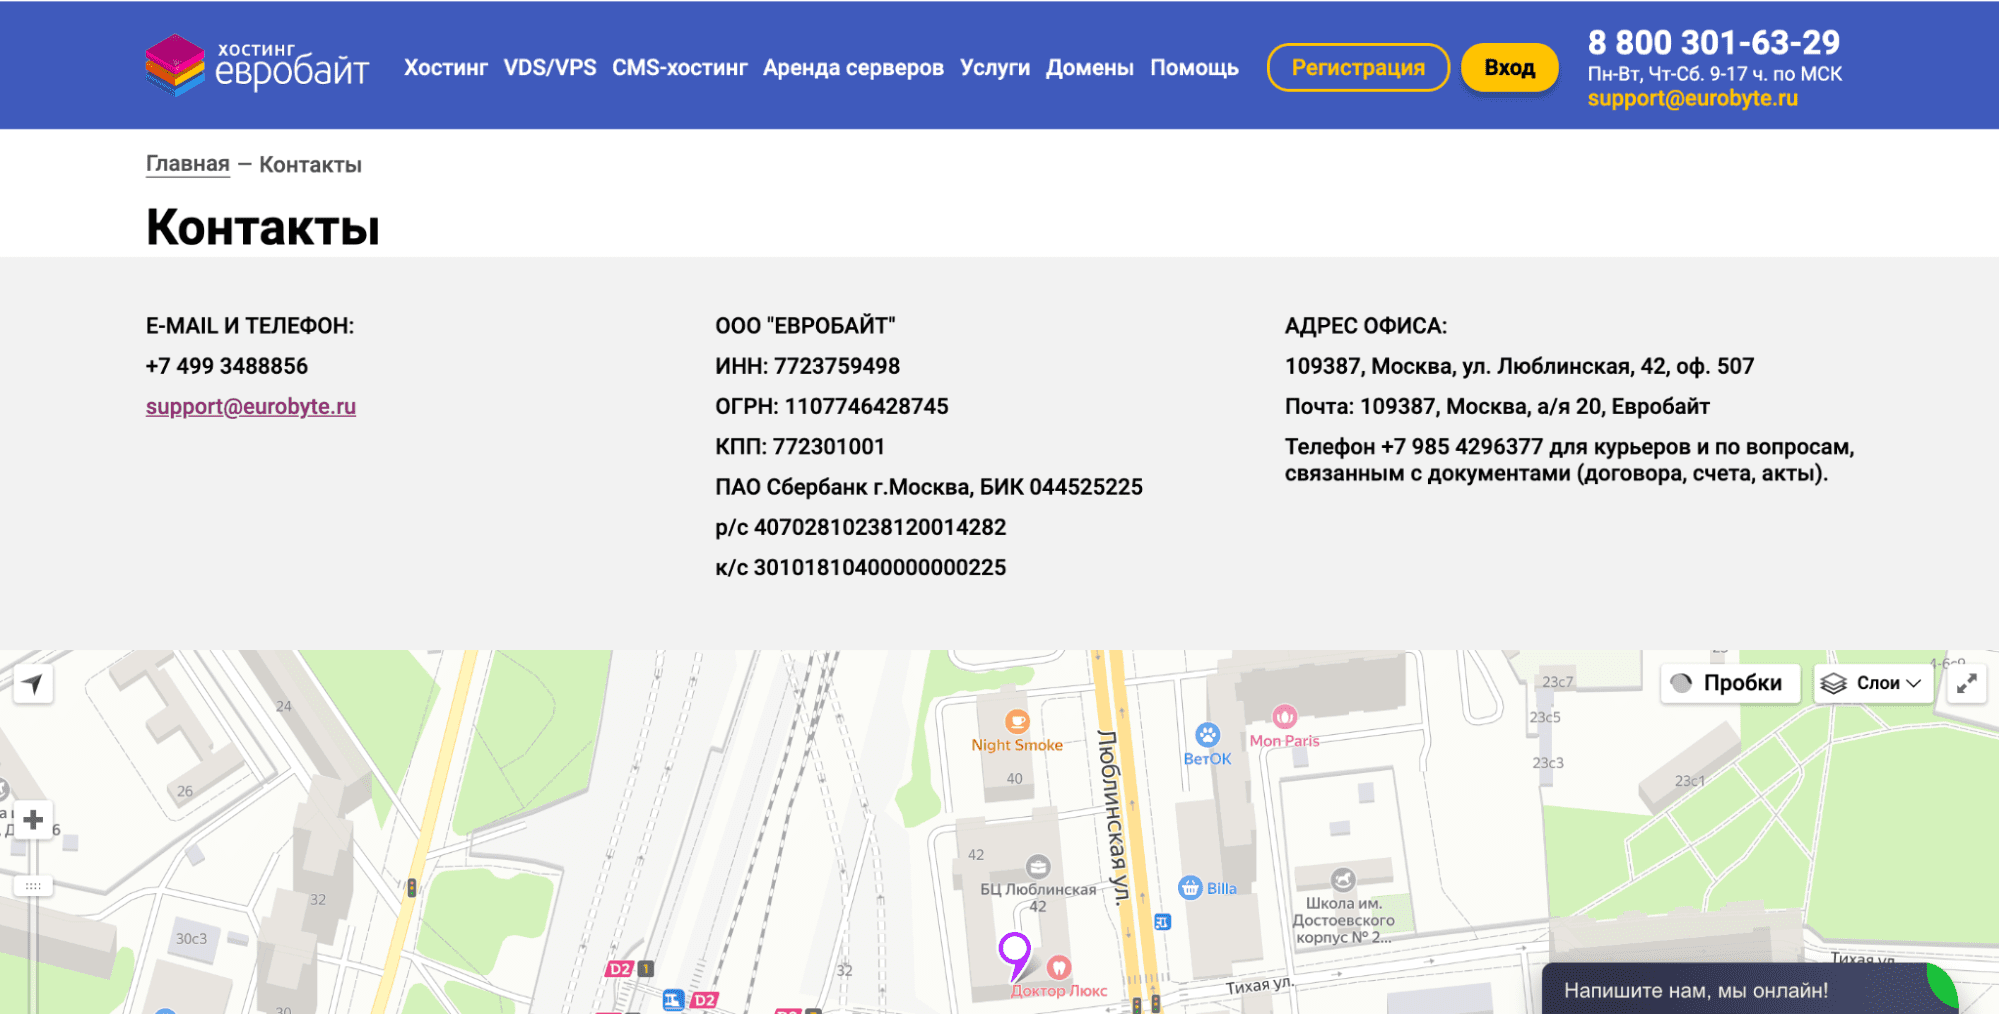Click support@eurobyte.ru link under E-mail section
This screenshot has width=1999, height=1015.
251,407
